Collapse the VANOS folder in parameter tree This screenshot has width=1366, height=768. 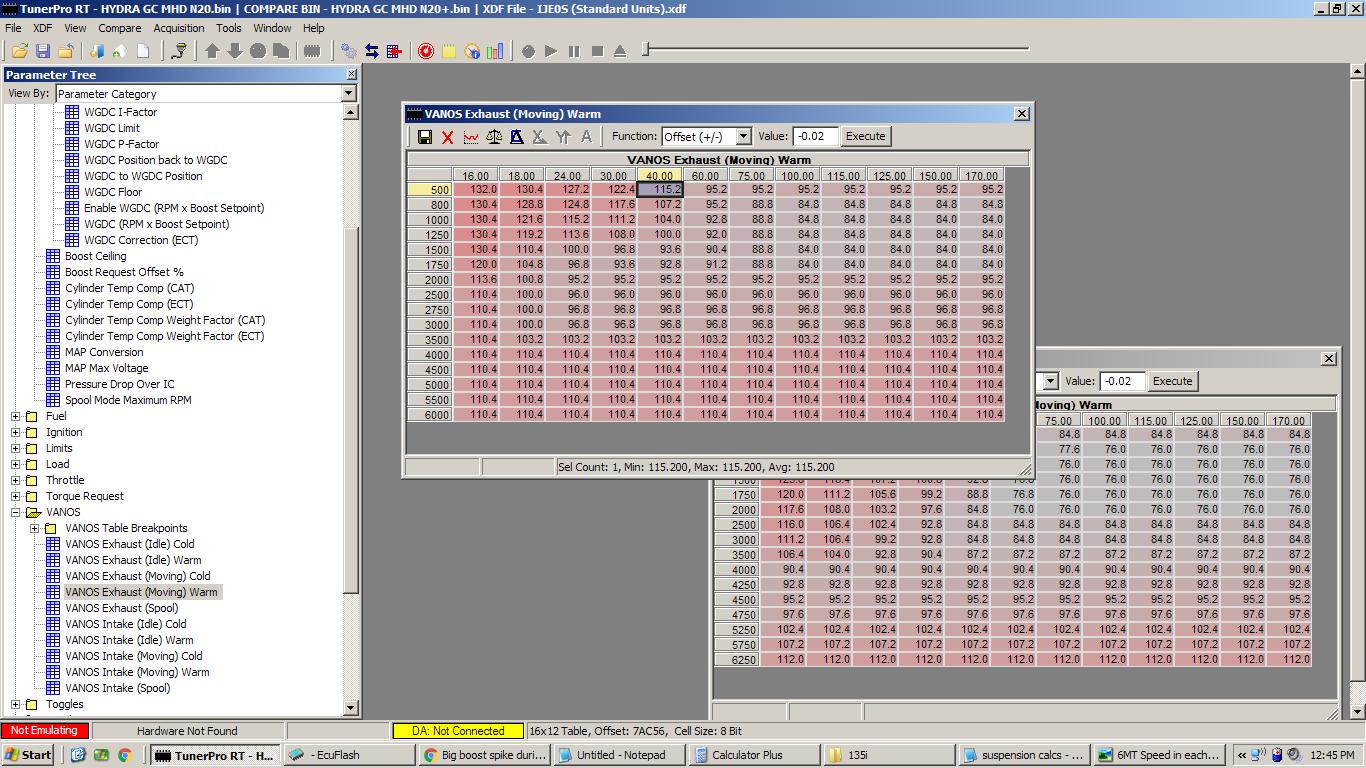click(x=16, y=512)
